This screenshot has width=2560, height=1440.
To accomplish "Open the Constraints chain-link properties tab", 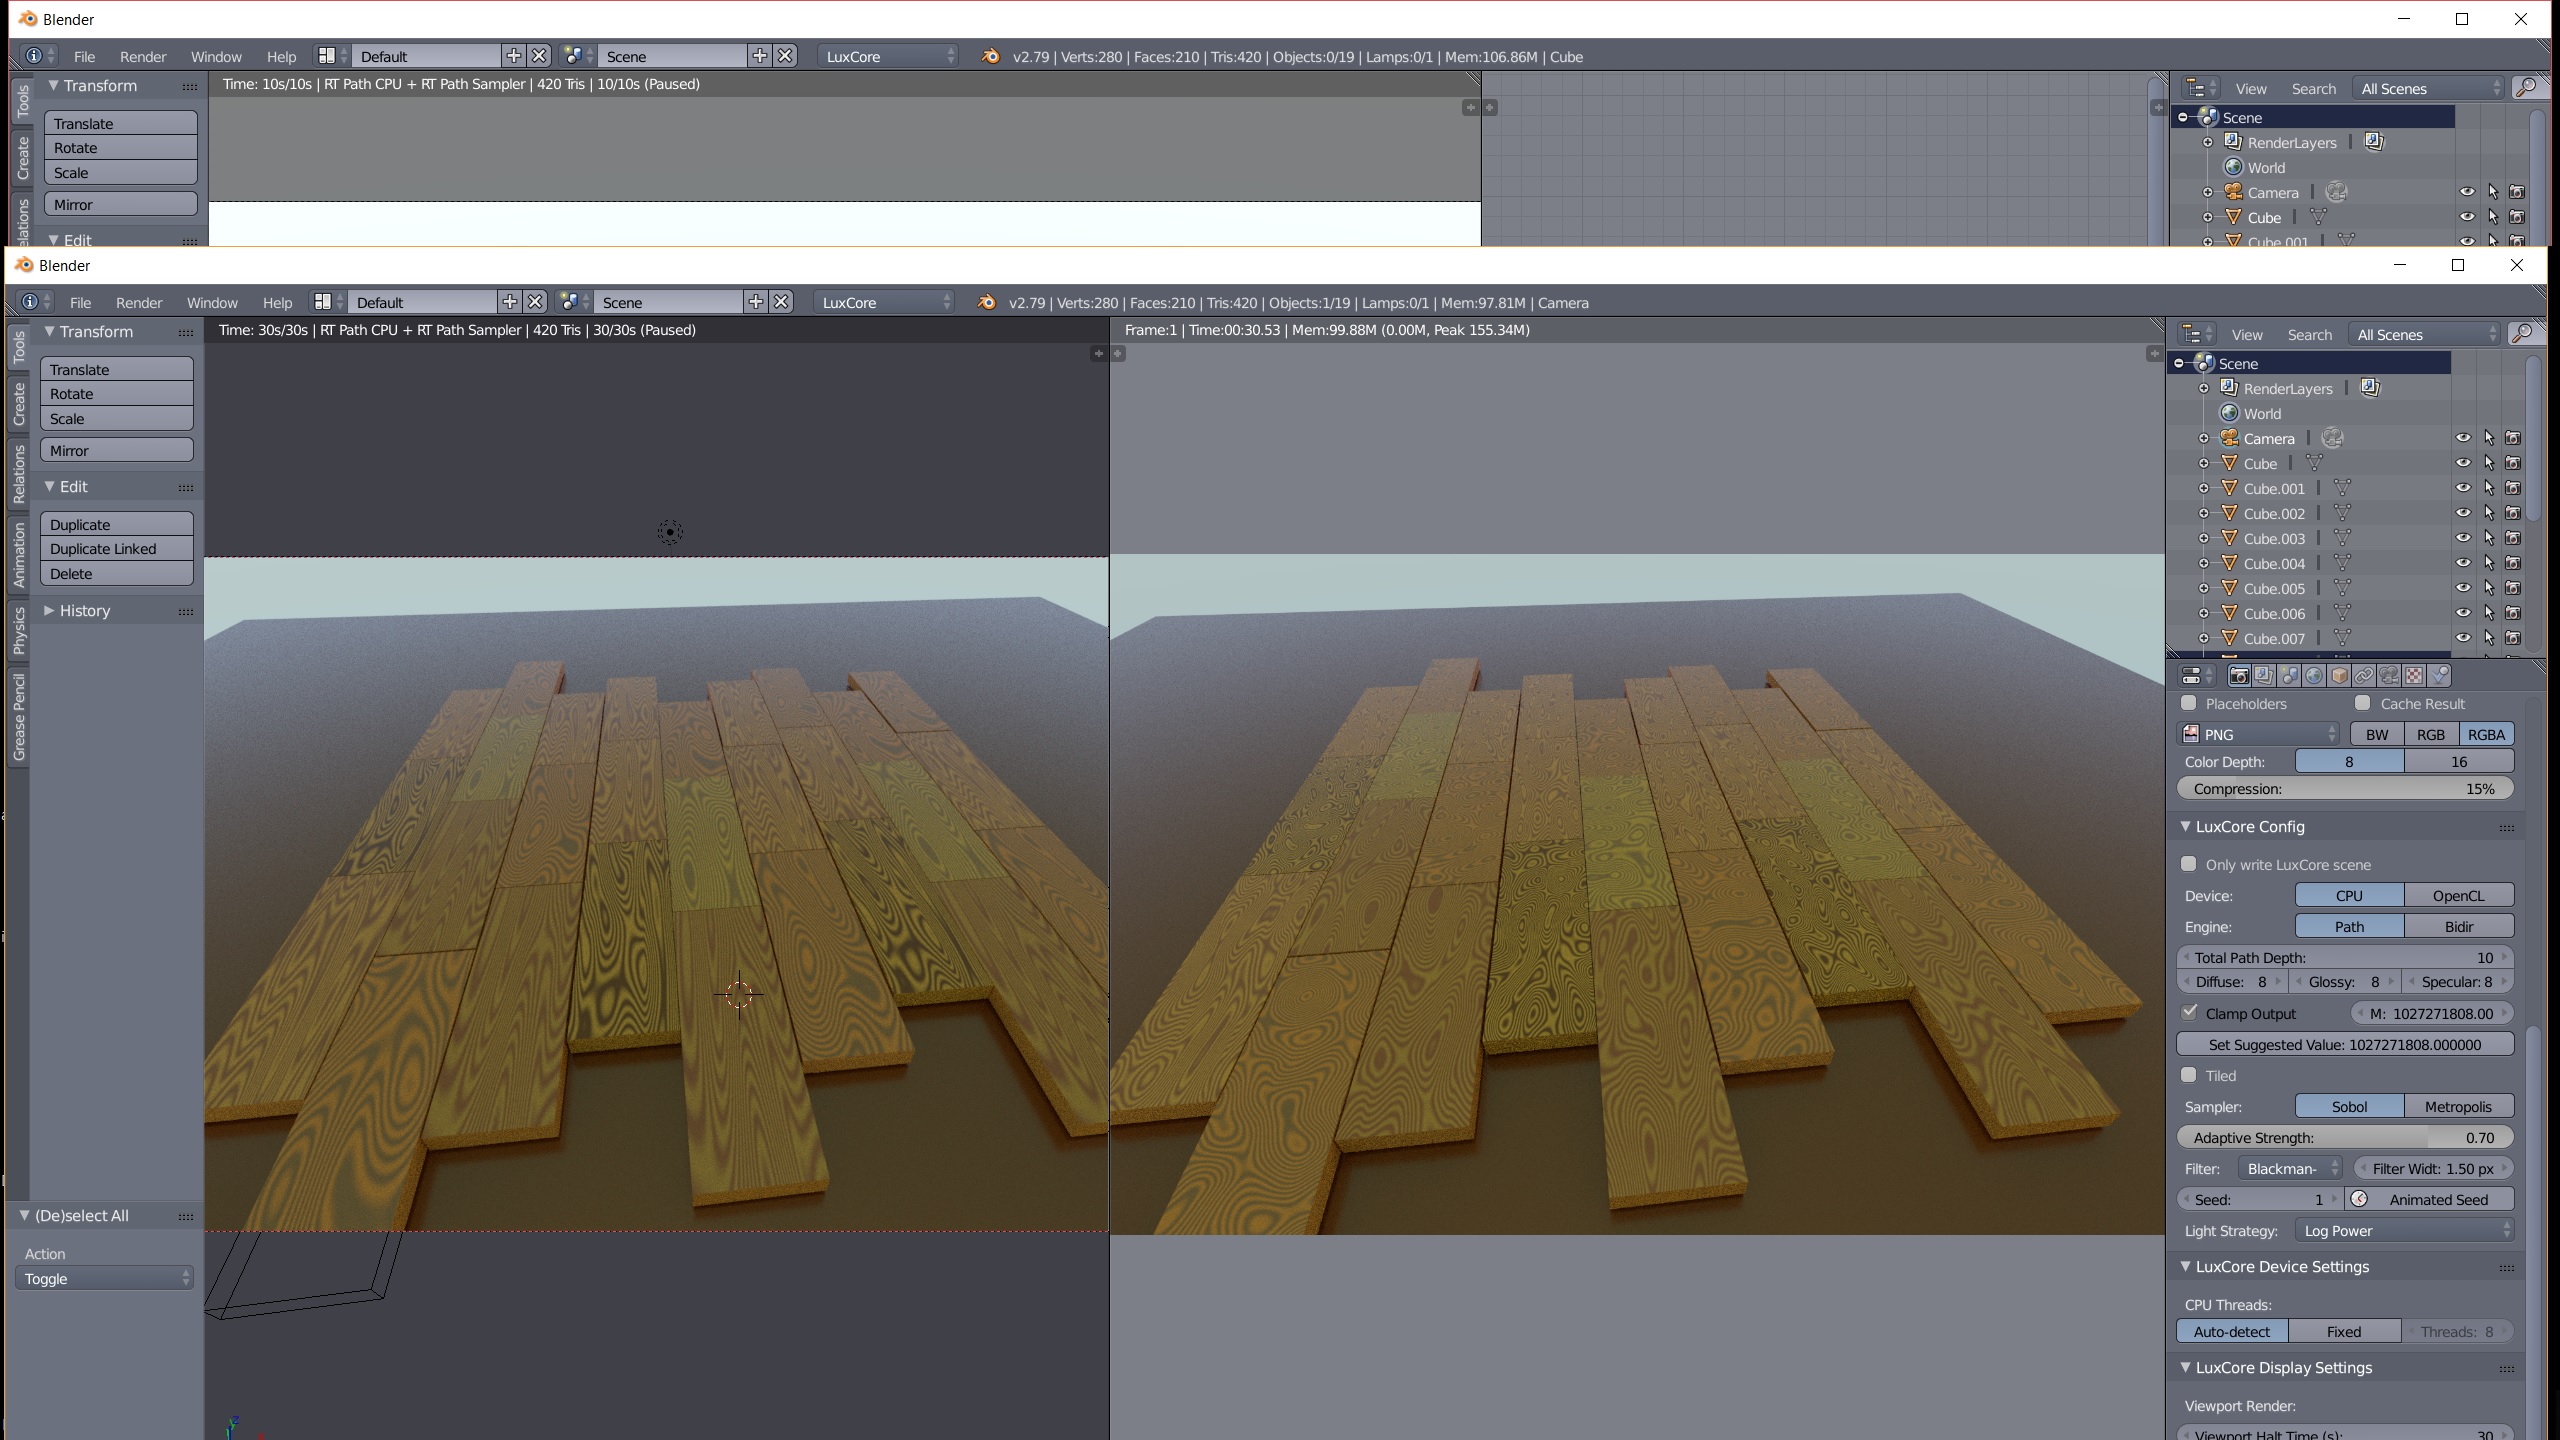I will click(2364, 676).
